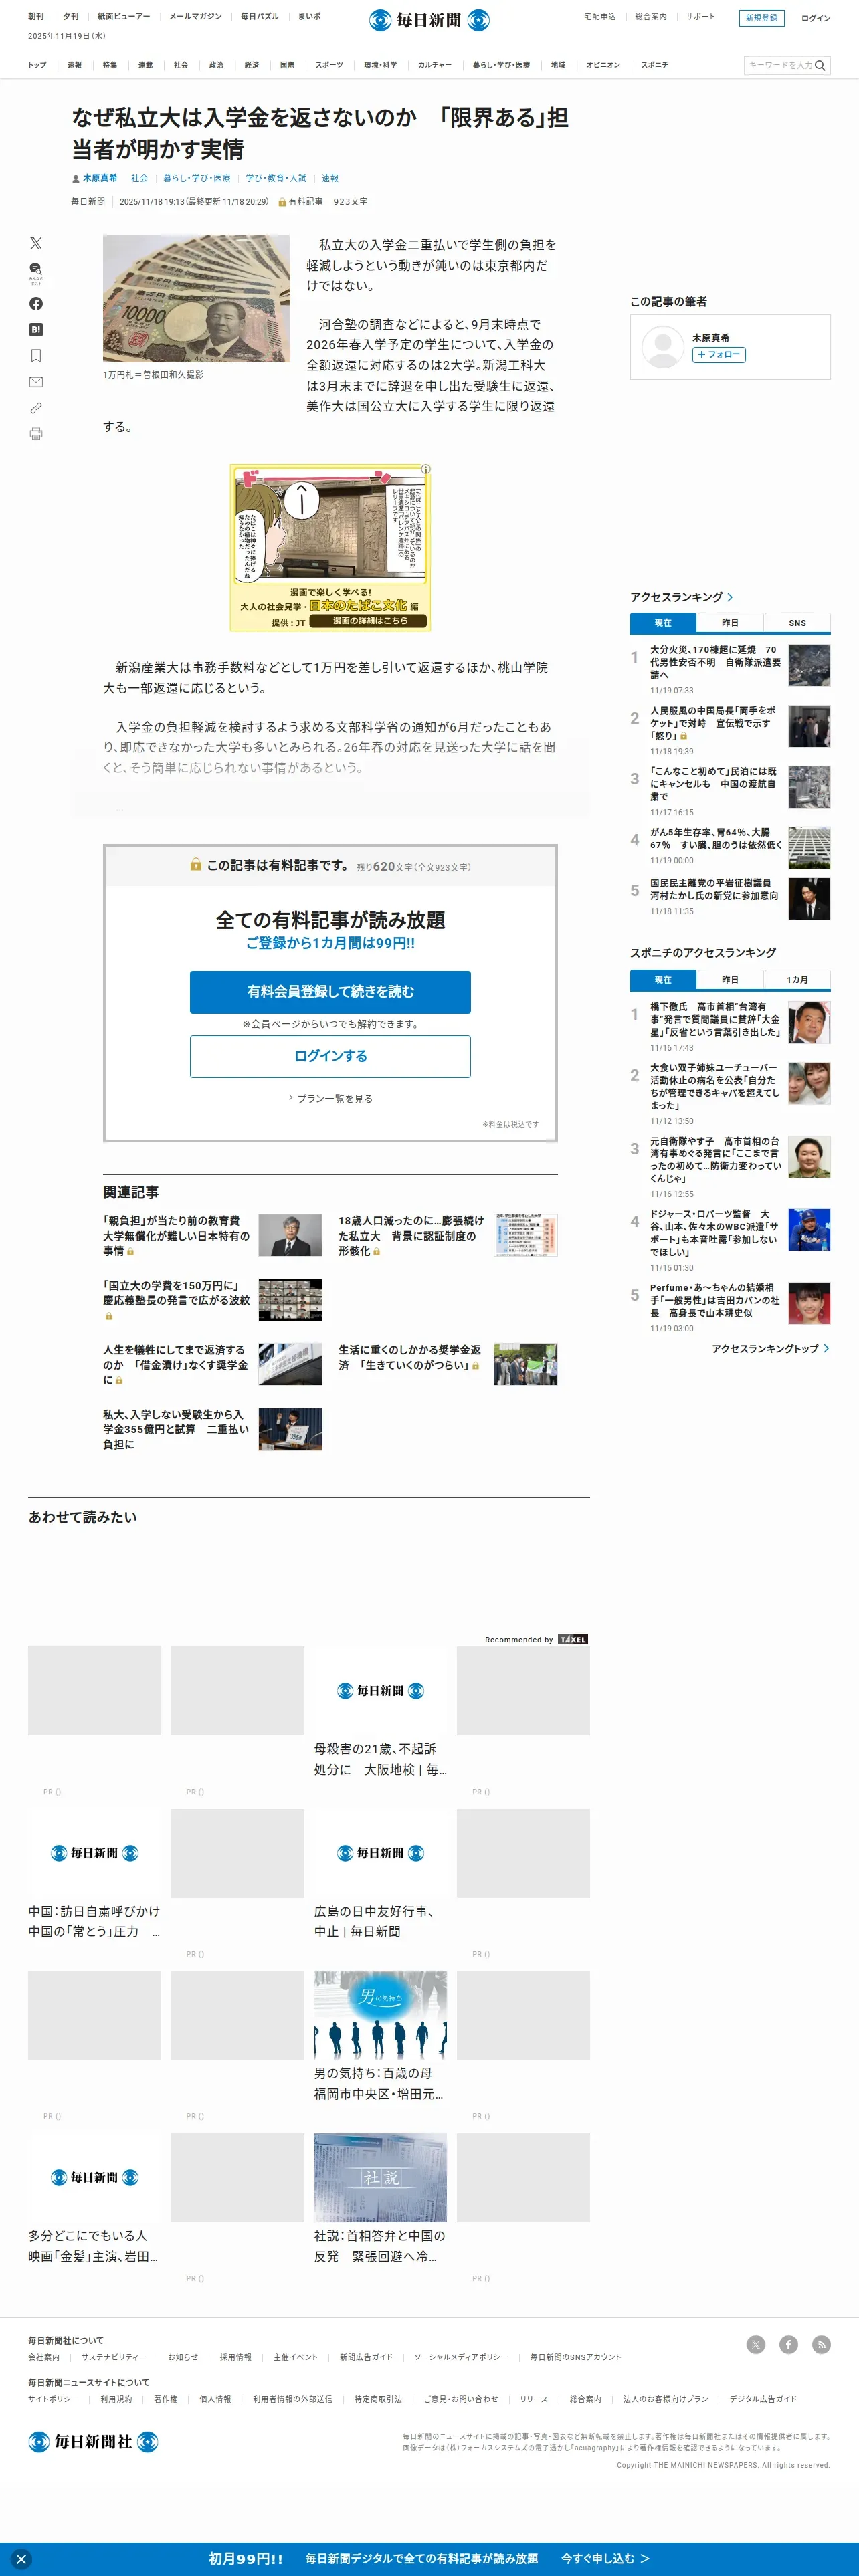Send article by email icon

[x=36, y=381]
